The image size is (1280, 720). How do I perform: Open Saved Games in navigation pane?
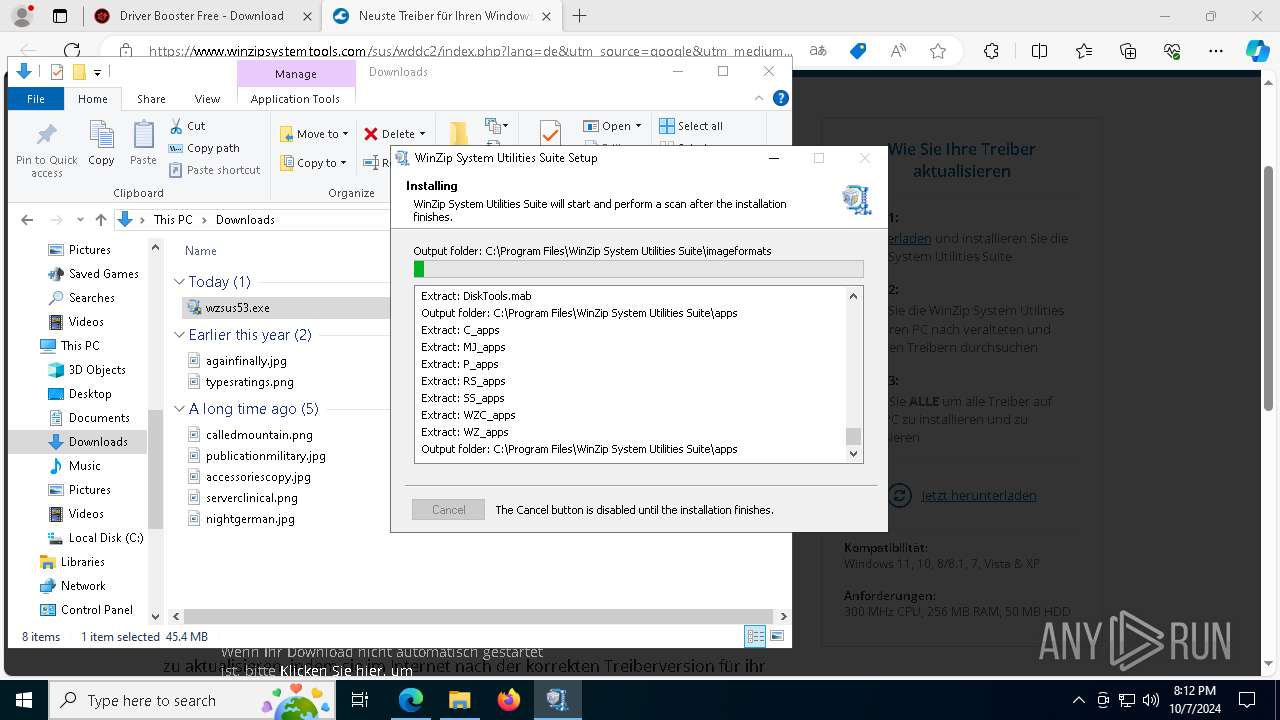(x=104, y=274)
